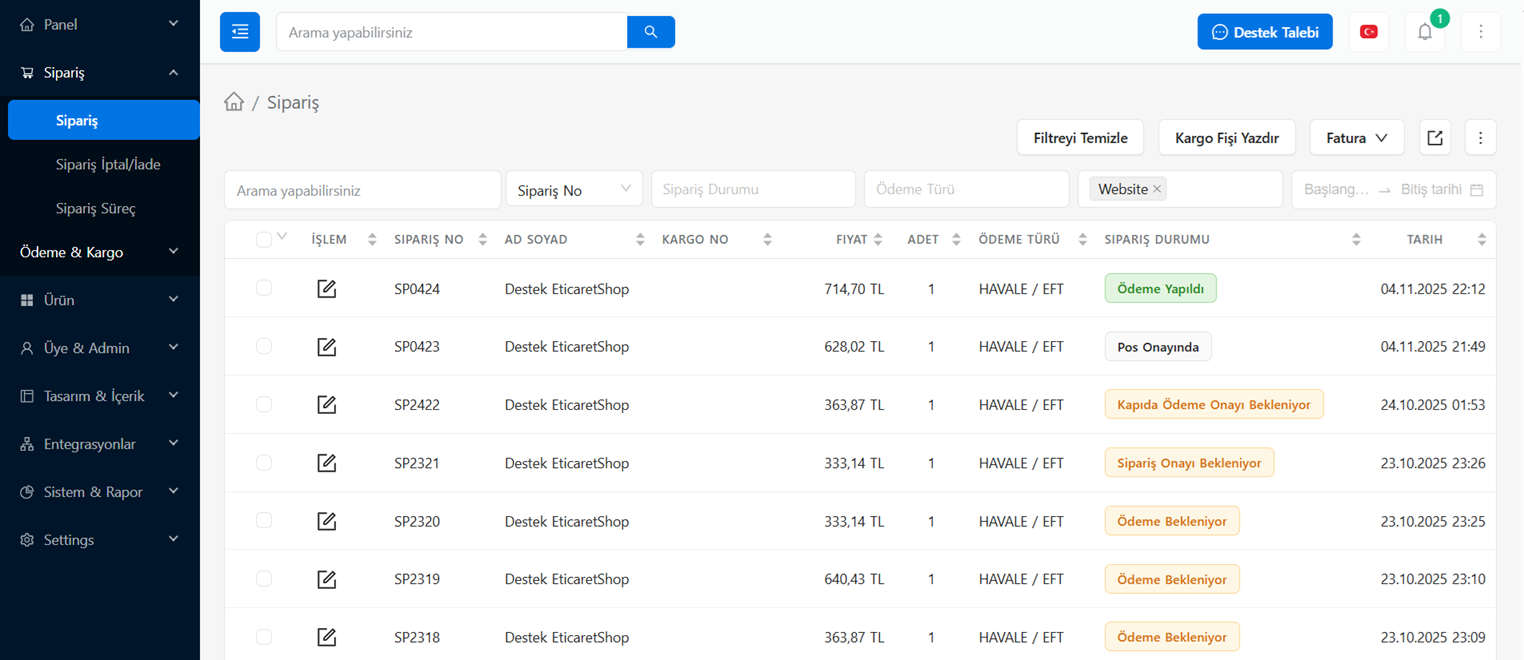Go to home via breadcrumb house icon

(x=234, y=102)
